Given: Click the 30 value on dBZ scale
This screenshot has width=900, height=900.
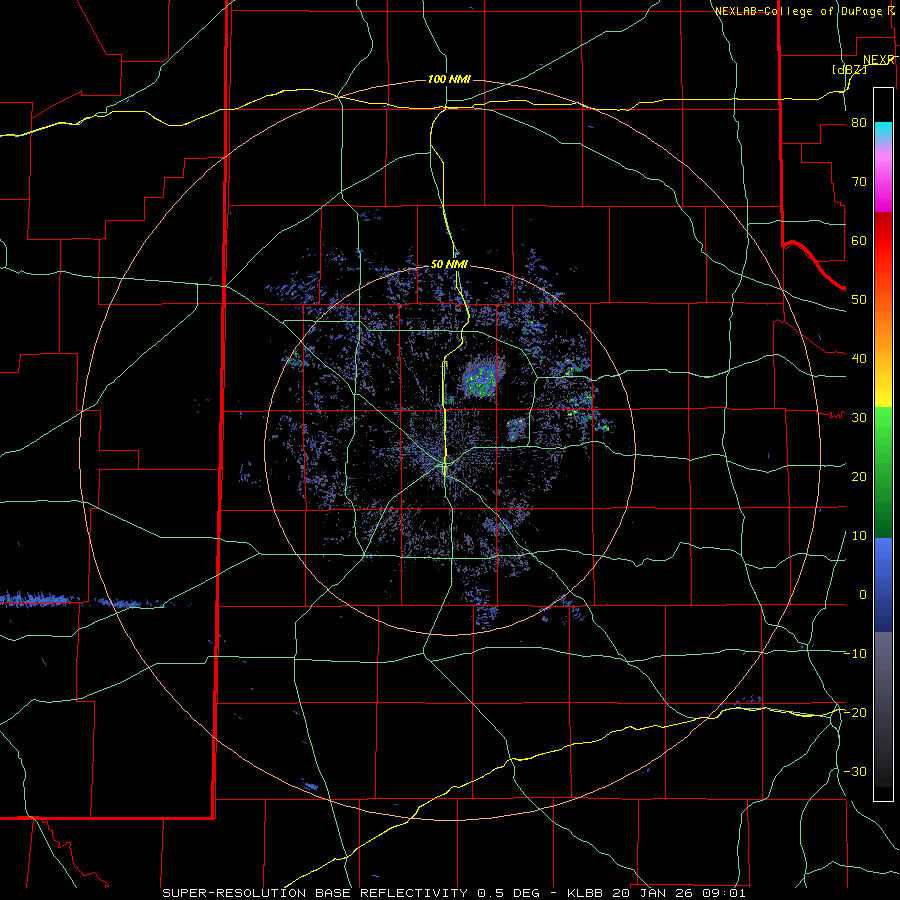Looking at the screenshot, I should 859,418.
